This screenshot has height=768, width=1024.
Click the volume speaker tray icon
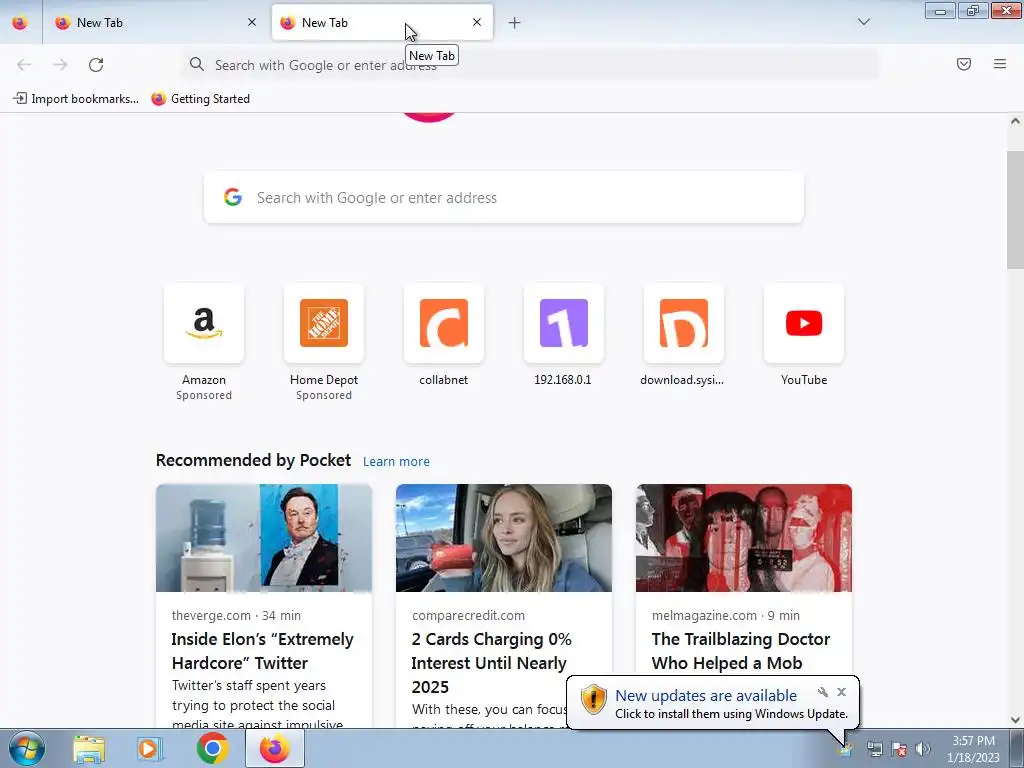(923, 750)
